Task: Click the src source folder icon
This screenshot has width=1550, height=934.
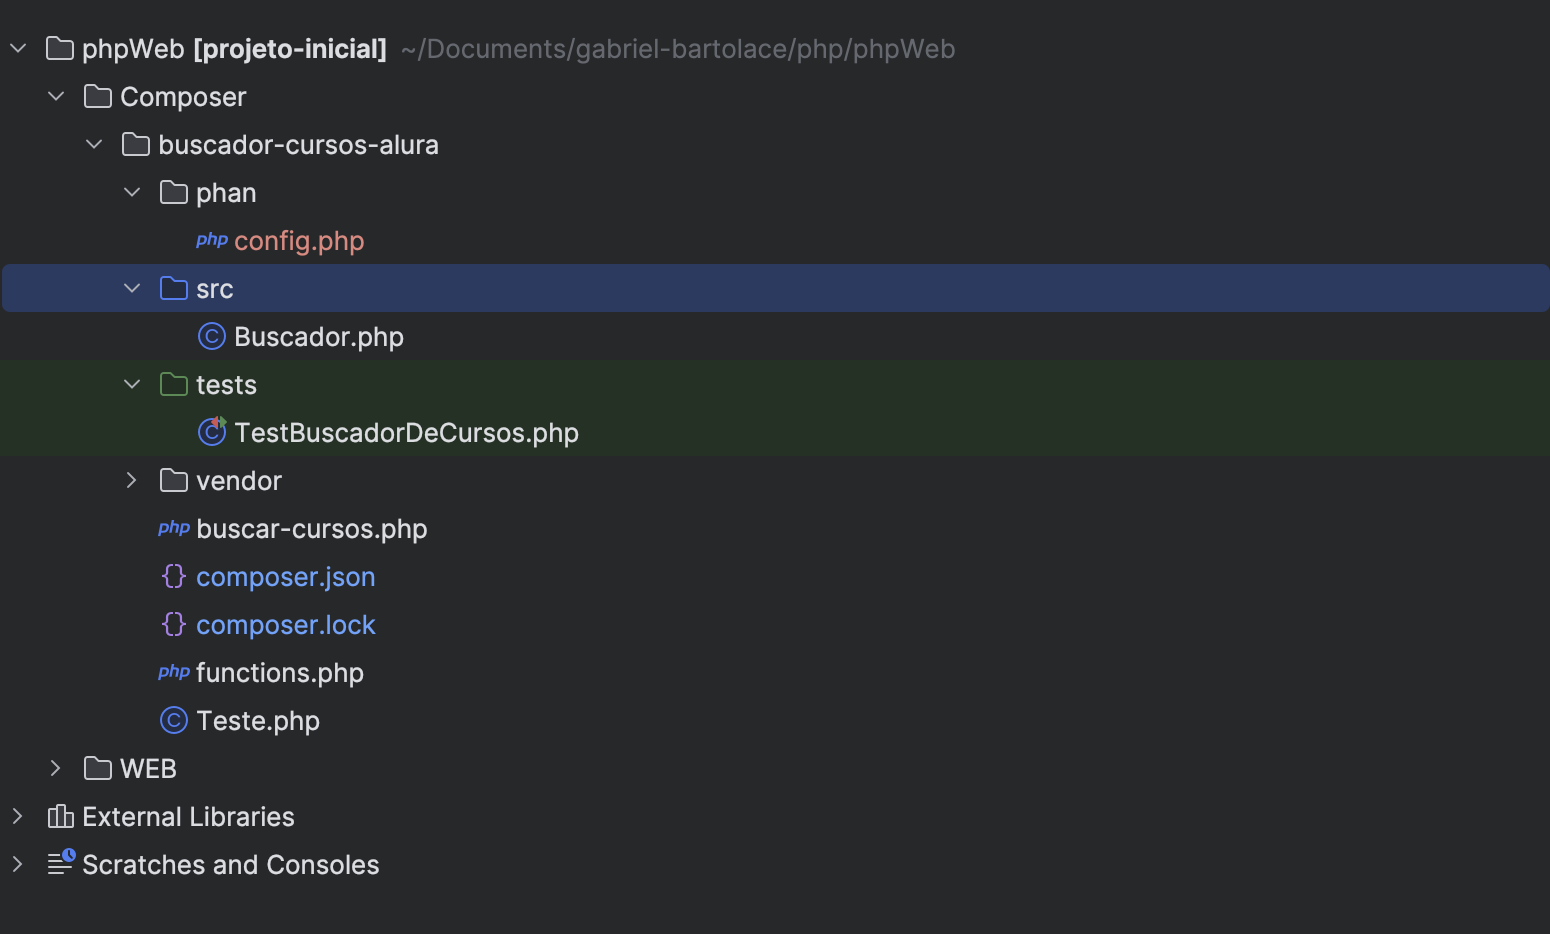Action: pyautogui.click(x=174, y=288)
